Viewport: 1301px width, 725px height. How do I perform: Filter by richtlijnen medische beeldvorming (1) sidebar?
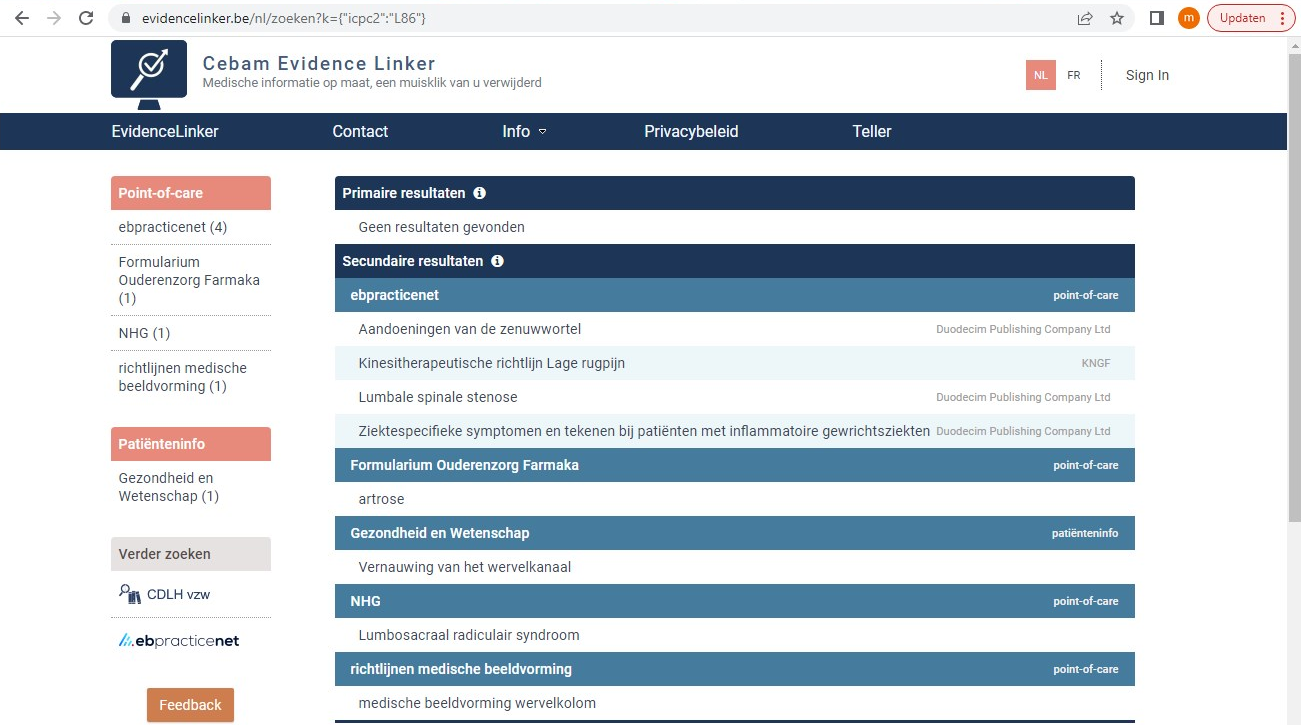(183, 377)
